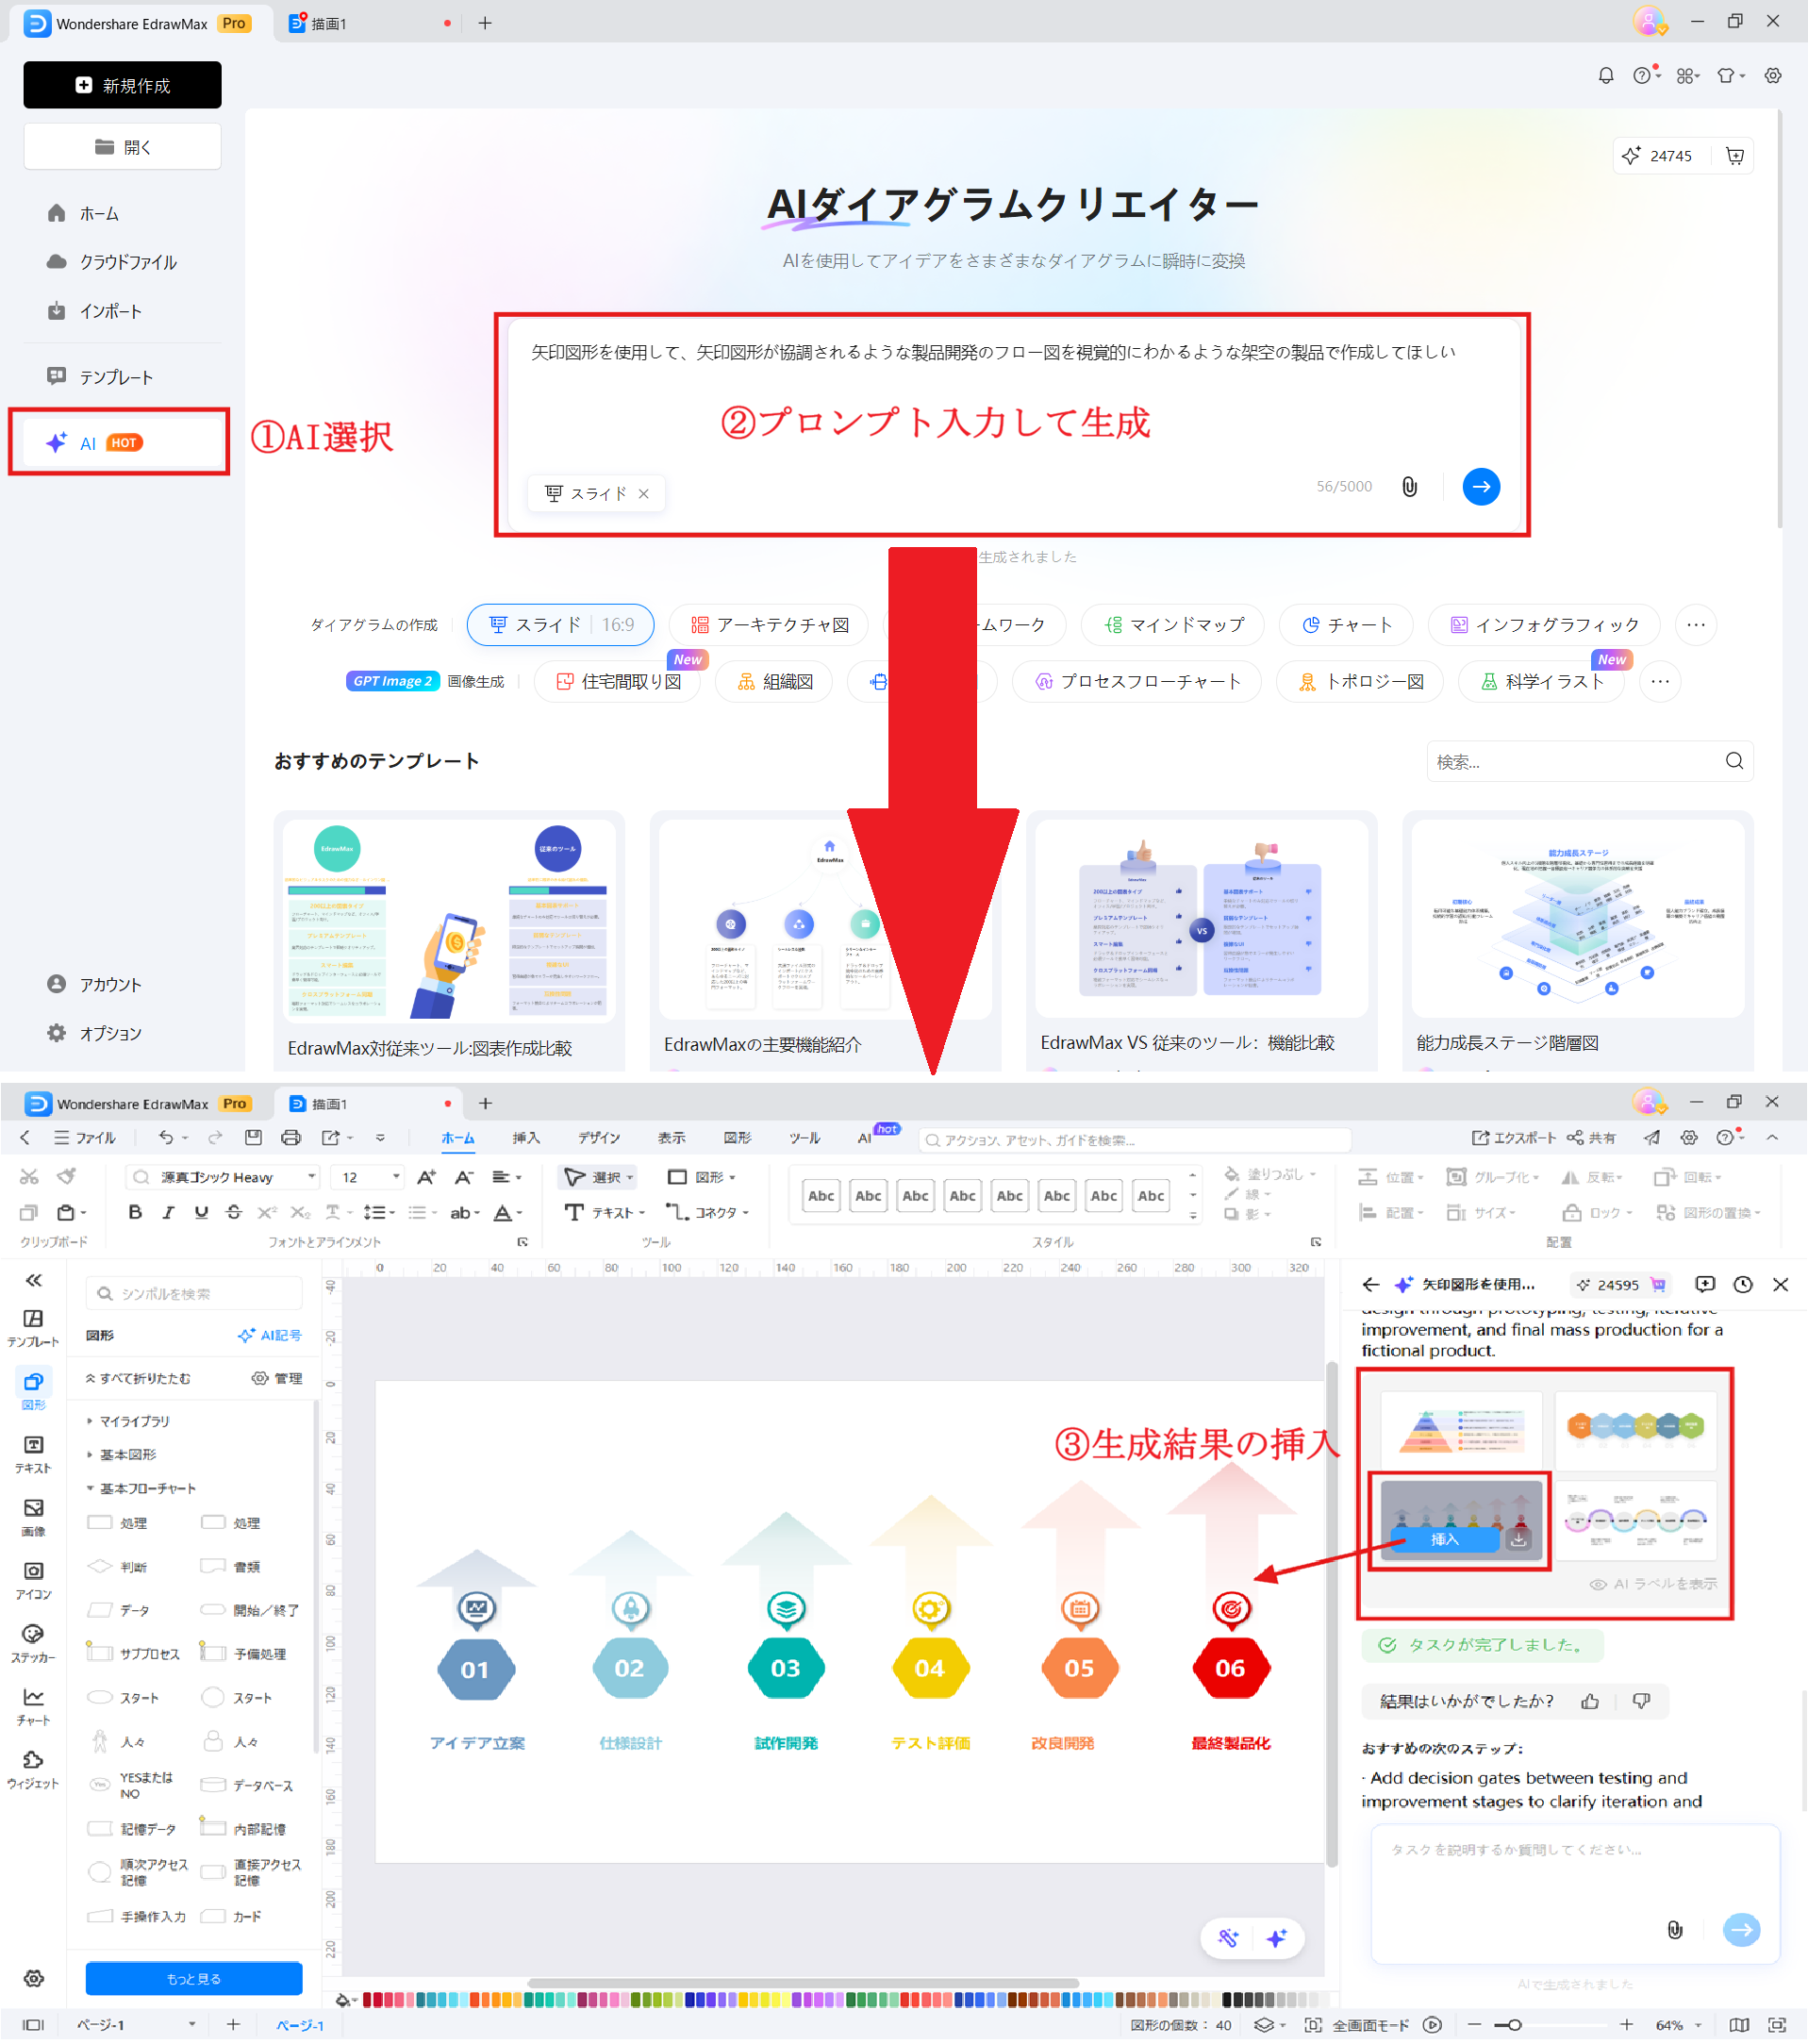Click the undo arrow in lower toolbar
1808x2044 pixels.
tap(166, 1137)
